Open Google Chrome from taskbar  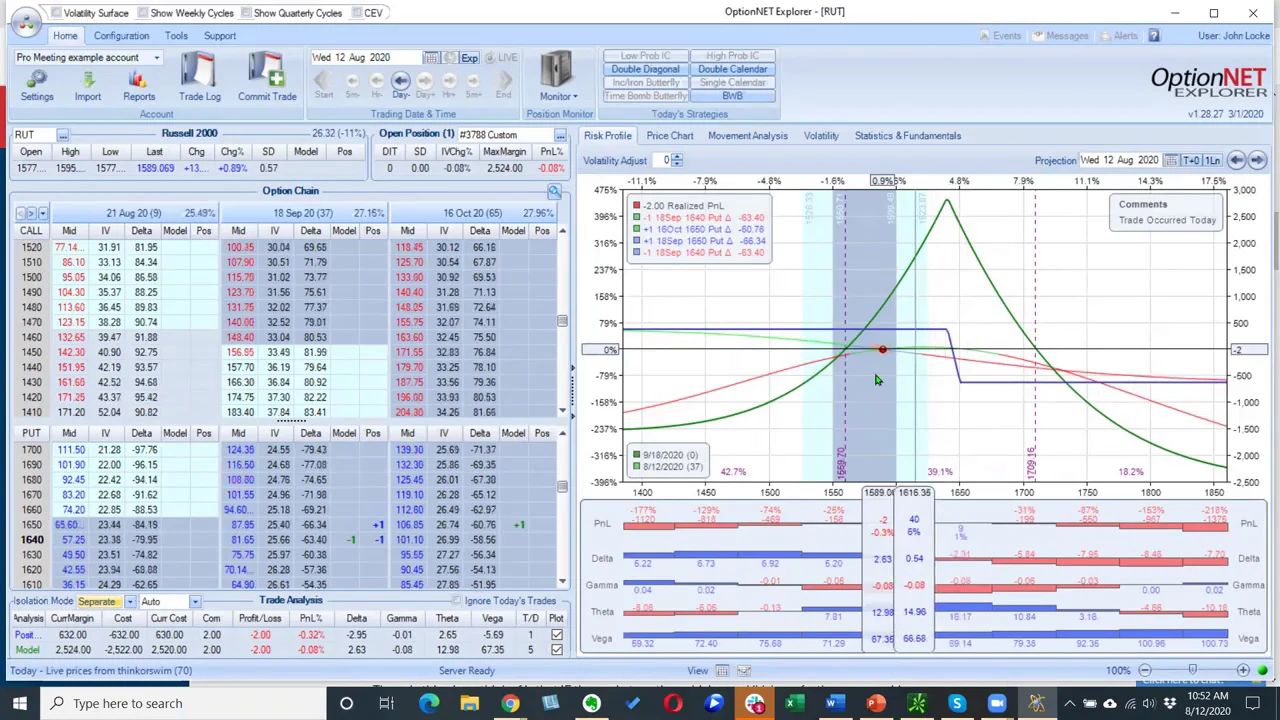coord(510,703)
